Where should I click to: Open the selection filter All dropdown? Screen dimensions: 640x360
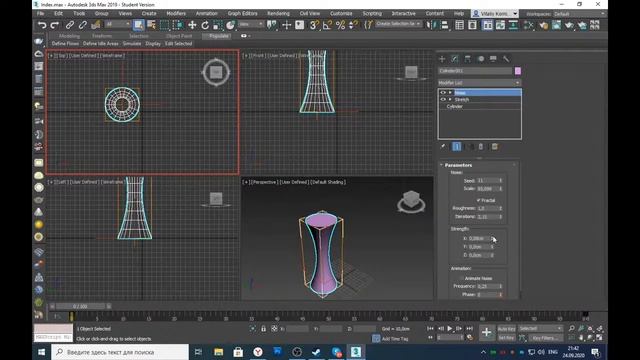click(x=118, y=24)
